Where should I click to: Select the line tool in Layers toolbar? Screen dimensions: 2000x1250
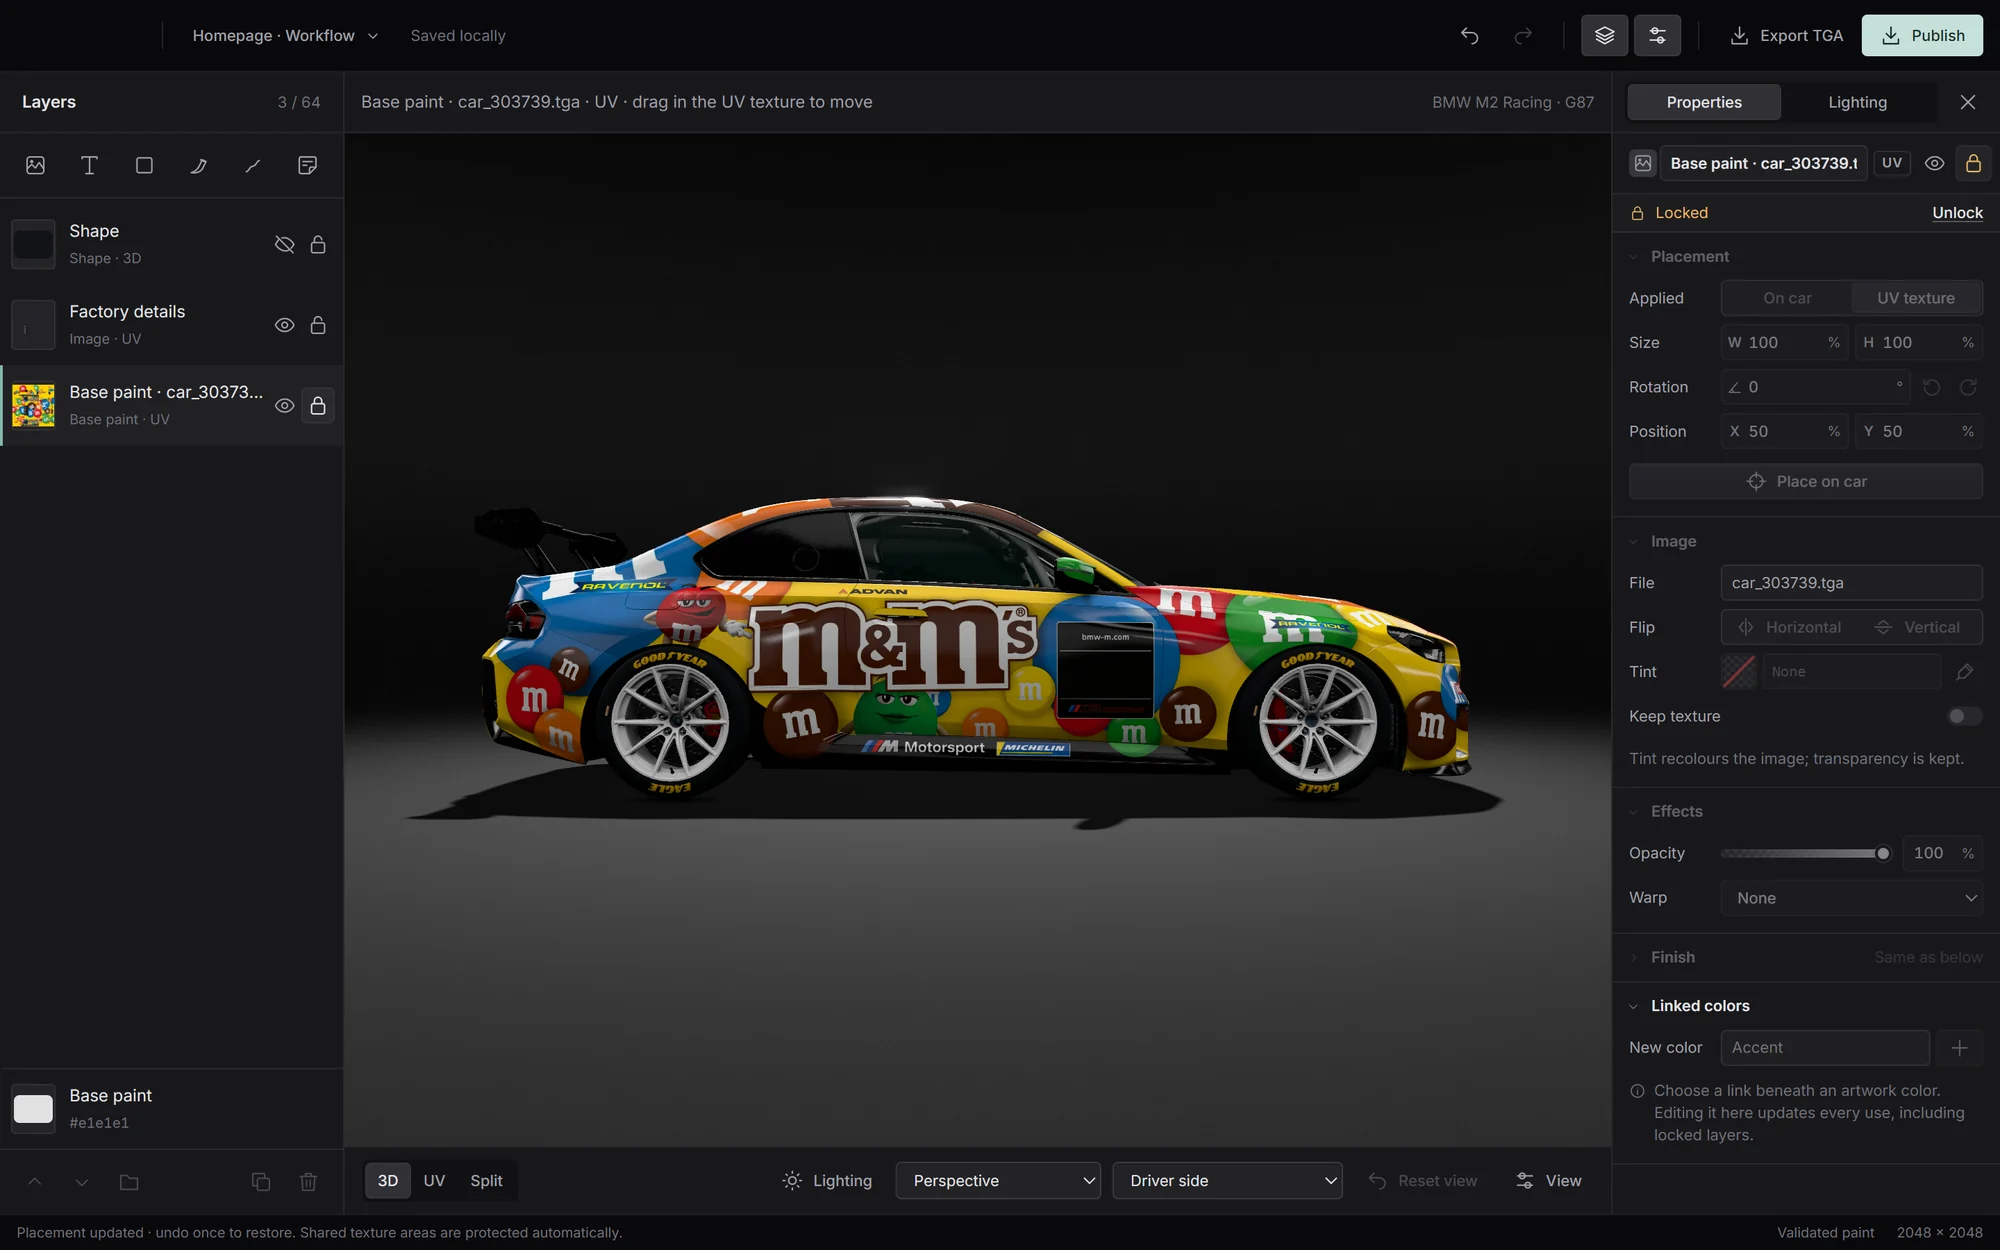coord(253,165)
